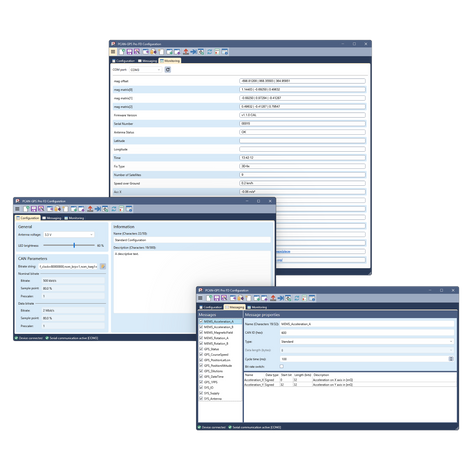Click new configuration icon in Monitoring window toolbar
469x469 pixels.
coord(122,52)
